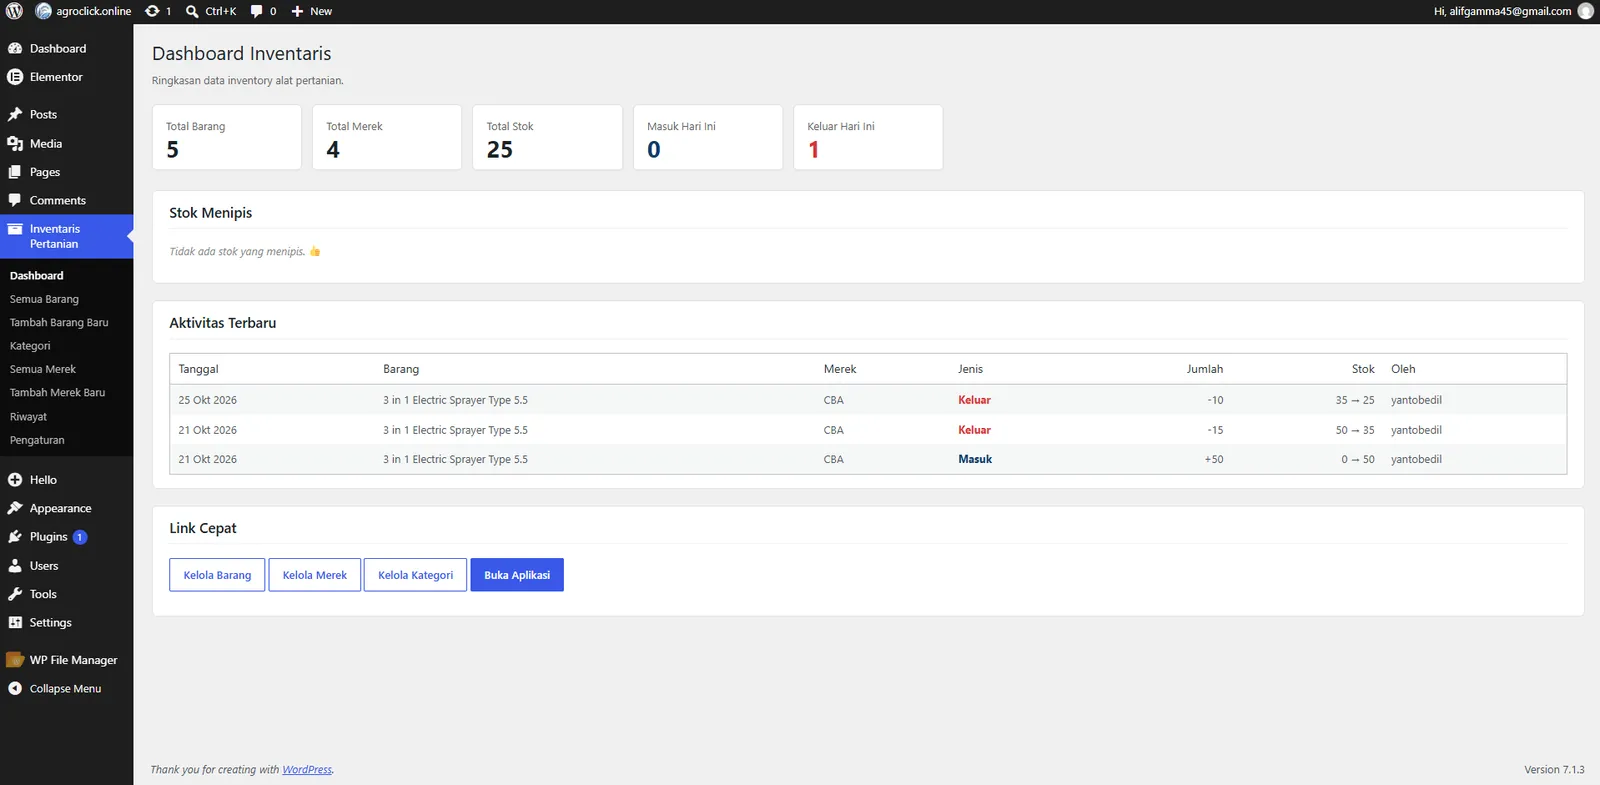
Task: Click Keluar label in the -15 row
Action: 974,430
